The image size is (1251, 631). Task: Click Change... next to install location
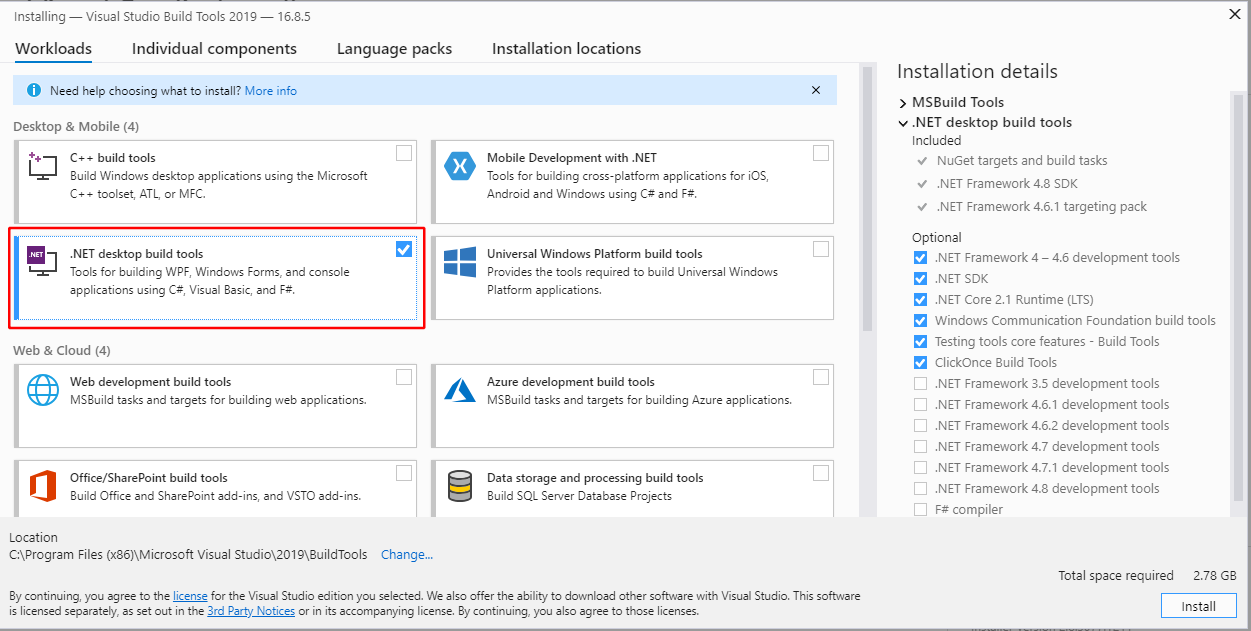407,554
